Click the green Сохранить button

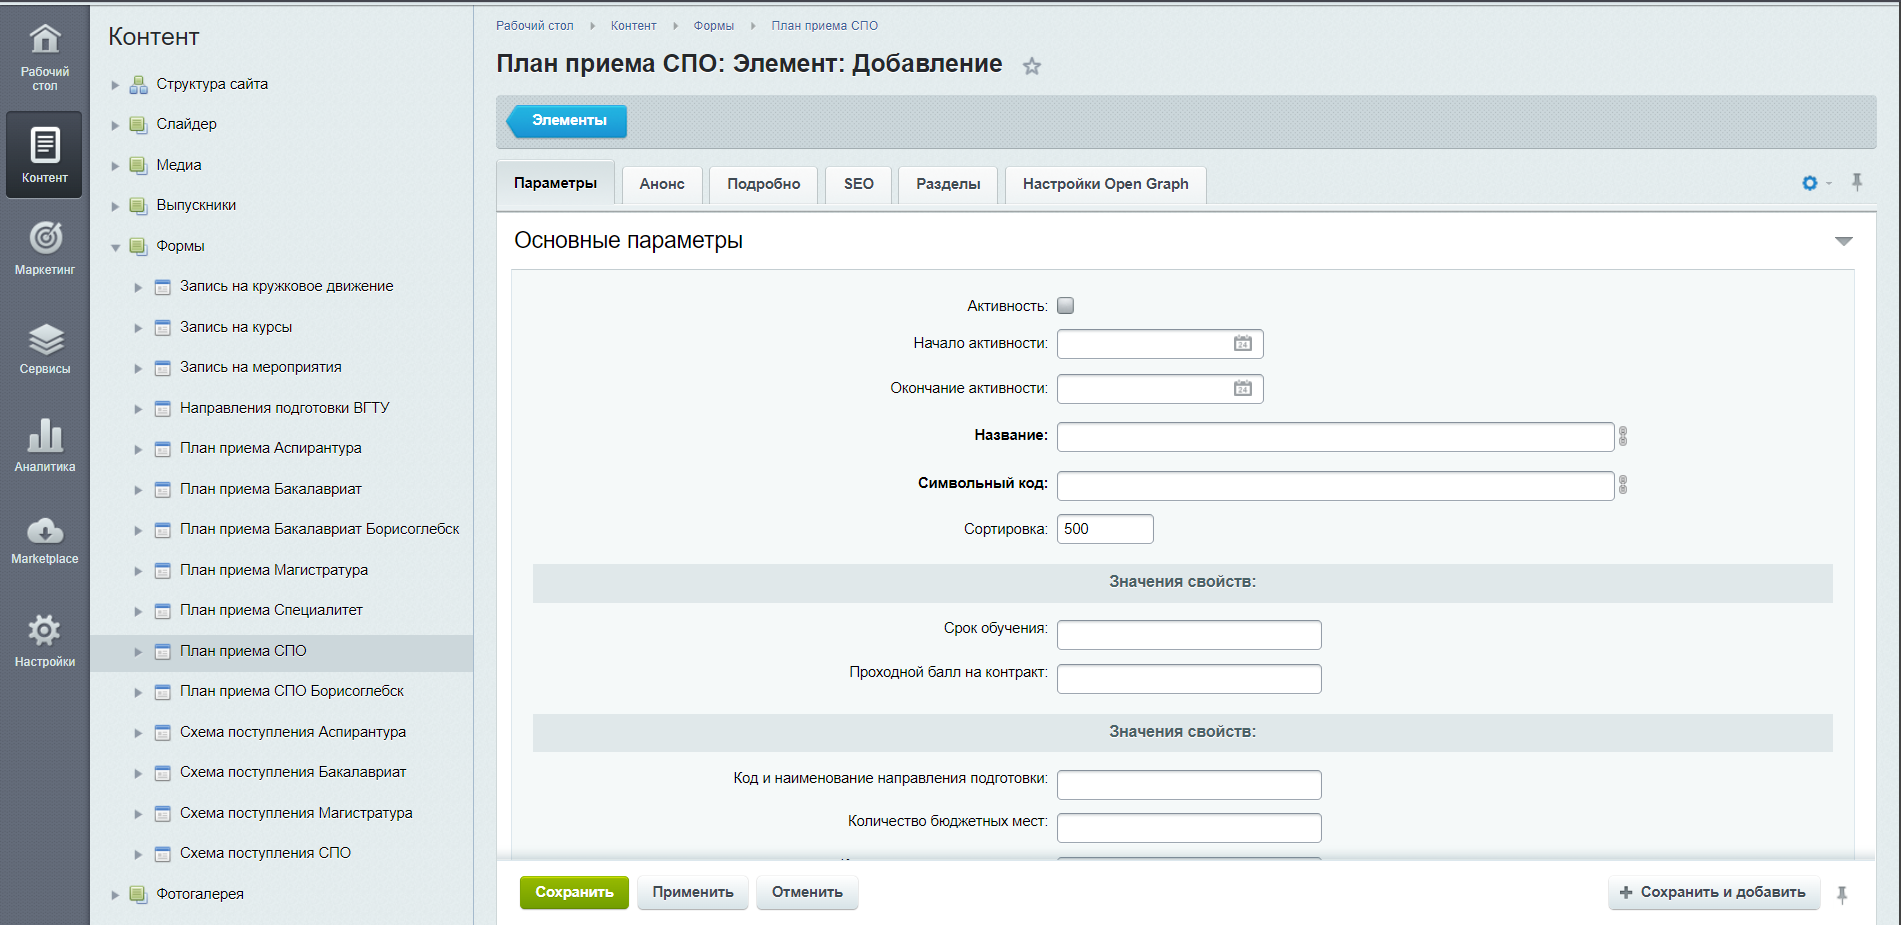574,892
